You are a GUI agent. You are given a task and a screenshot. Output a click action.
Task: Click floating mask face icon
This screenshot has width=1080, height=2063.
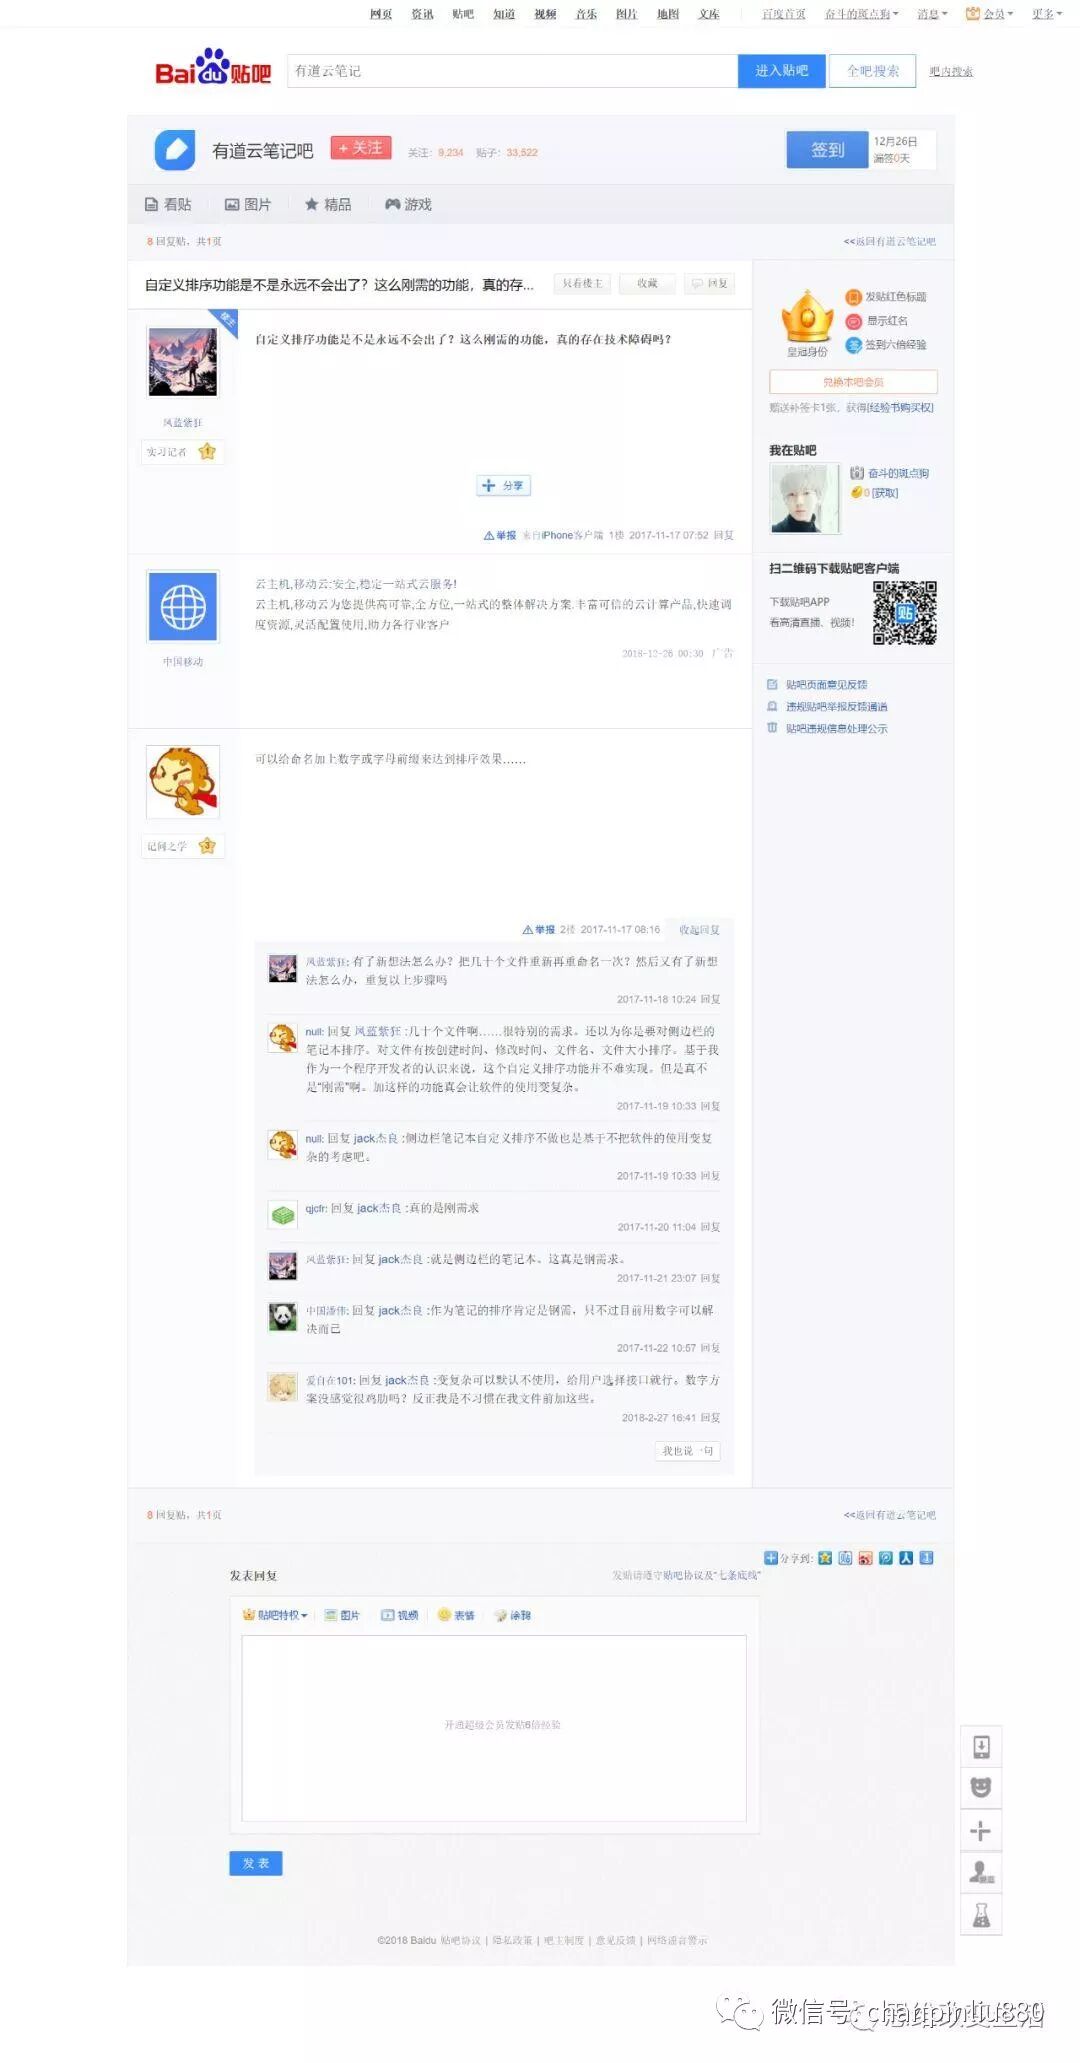[x=981, y=1788]
